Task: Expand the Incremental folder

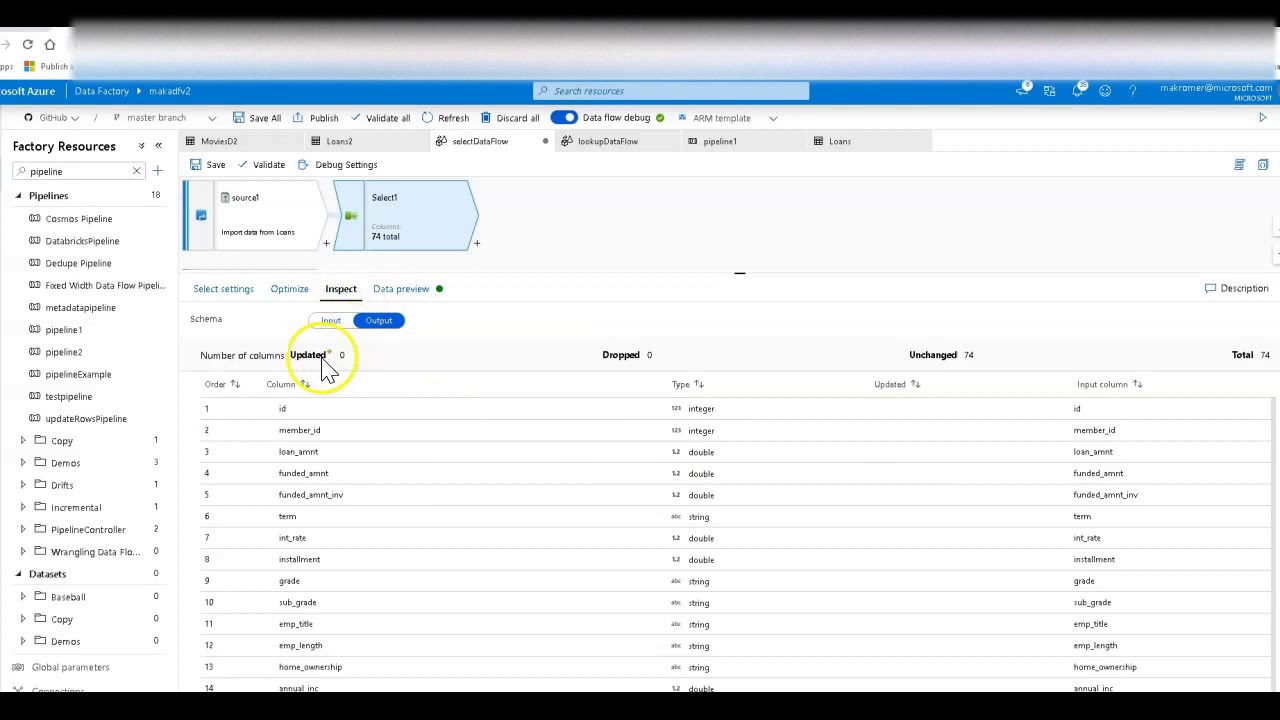Action: coord(23,507)
